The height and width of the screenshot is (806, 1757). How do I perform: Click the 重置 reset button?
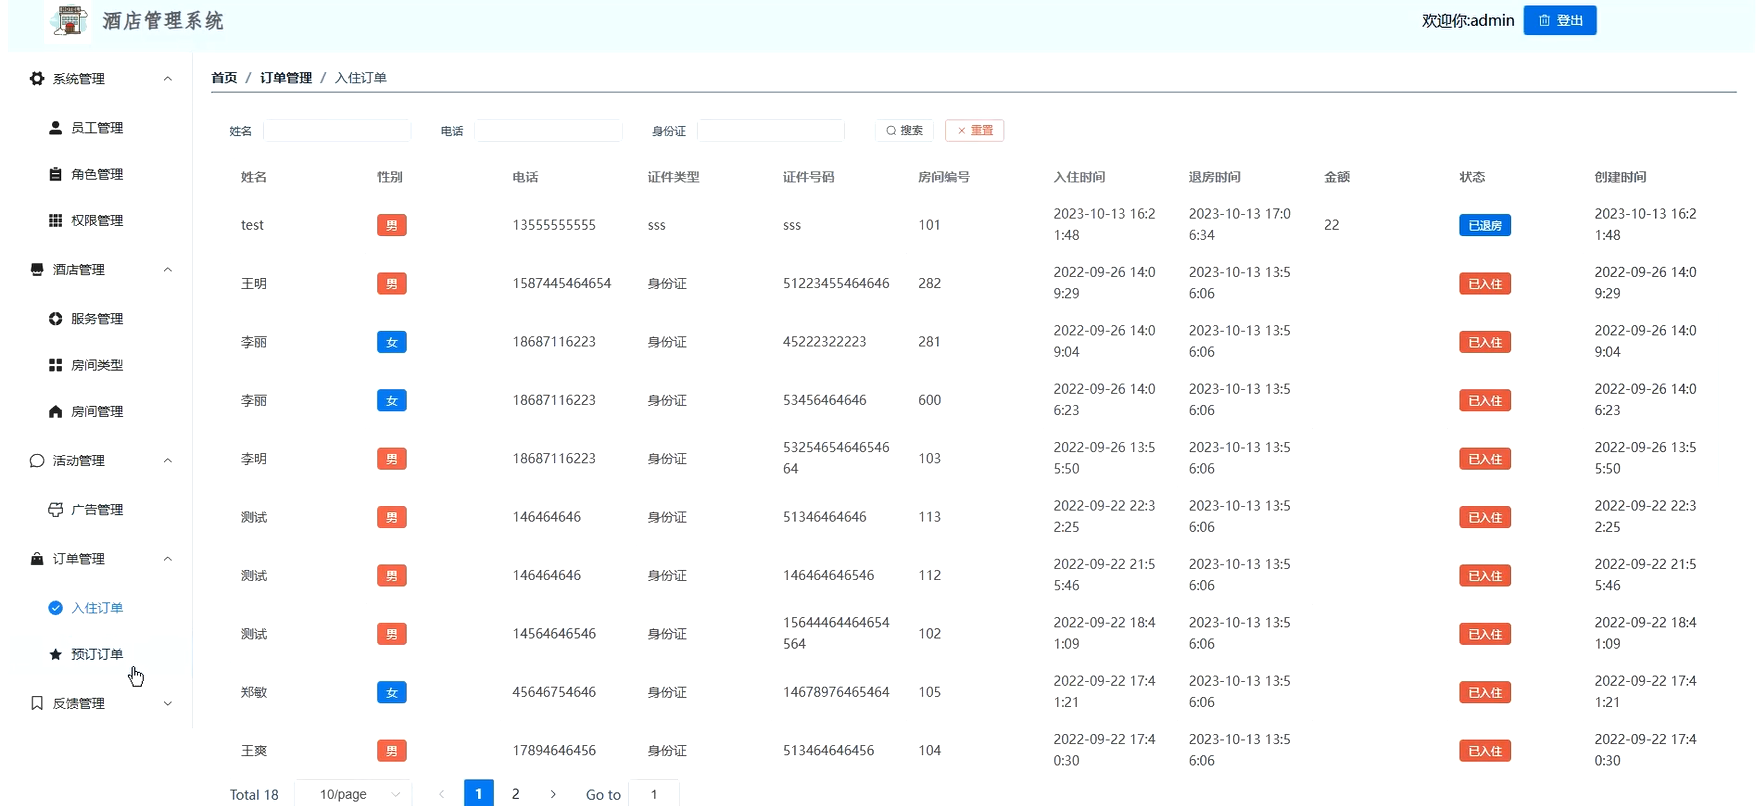975,130
